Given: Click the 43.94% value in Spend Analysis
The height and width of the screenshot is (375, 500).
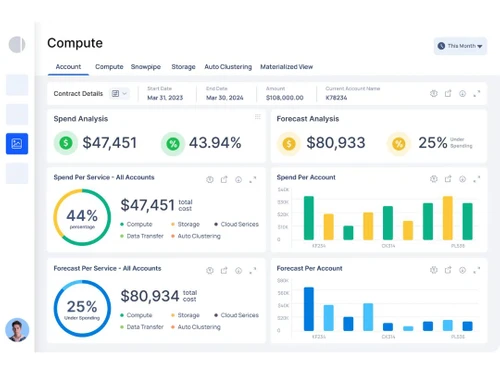Looking at the screenshot, I should tap(215, 143).
